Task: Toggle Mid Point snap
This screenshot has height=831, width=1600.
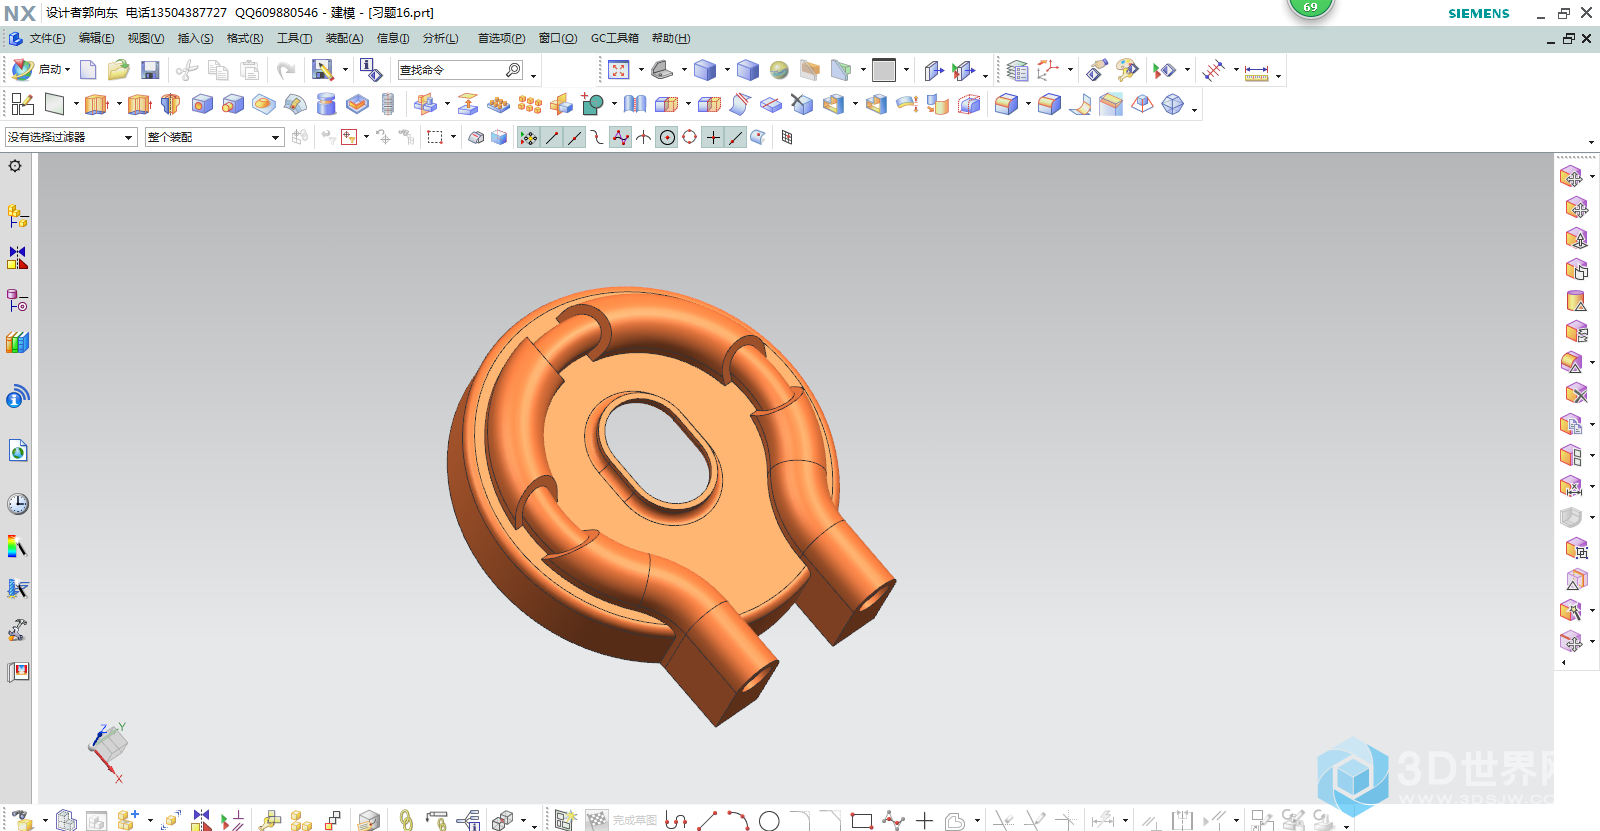Action: point(575,138)
